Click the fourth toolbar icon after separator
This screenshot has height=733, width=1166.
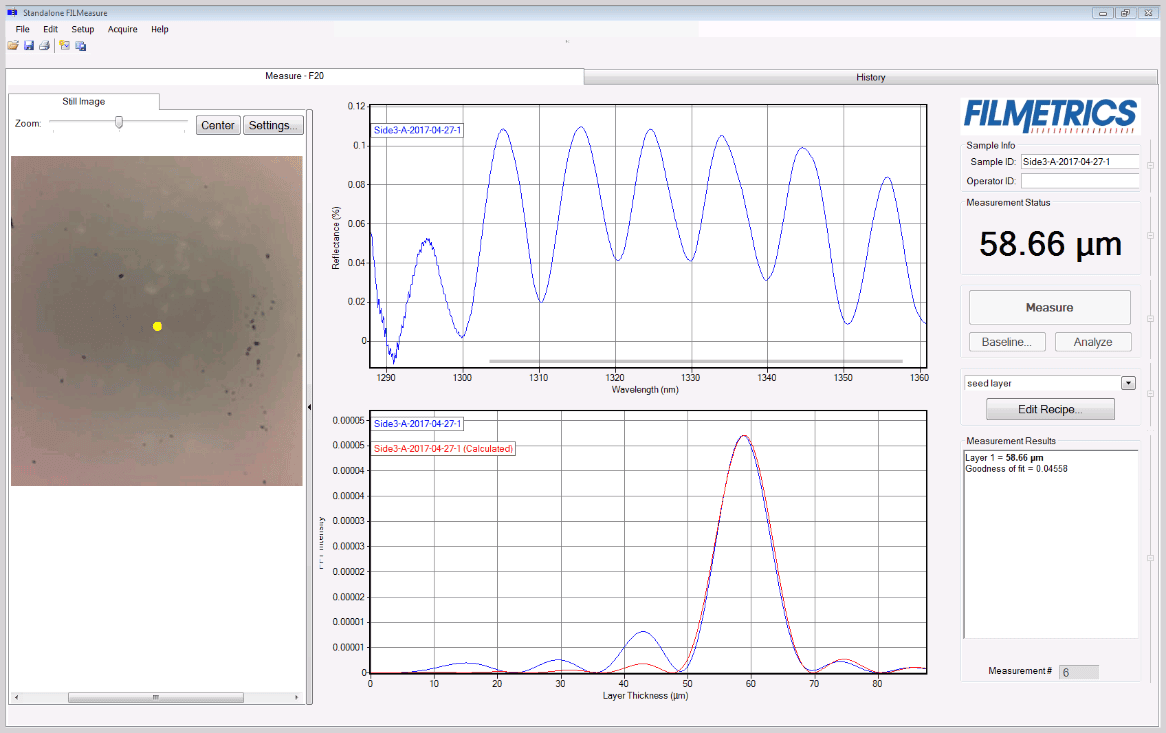64,46
